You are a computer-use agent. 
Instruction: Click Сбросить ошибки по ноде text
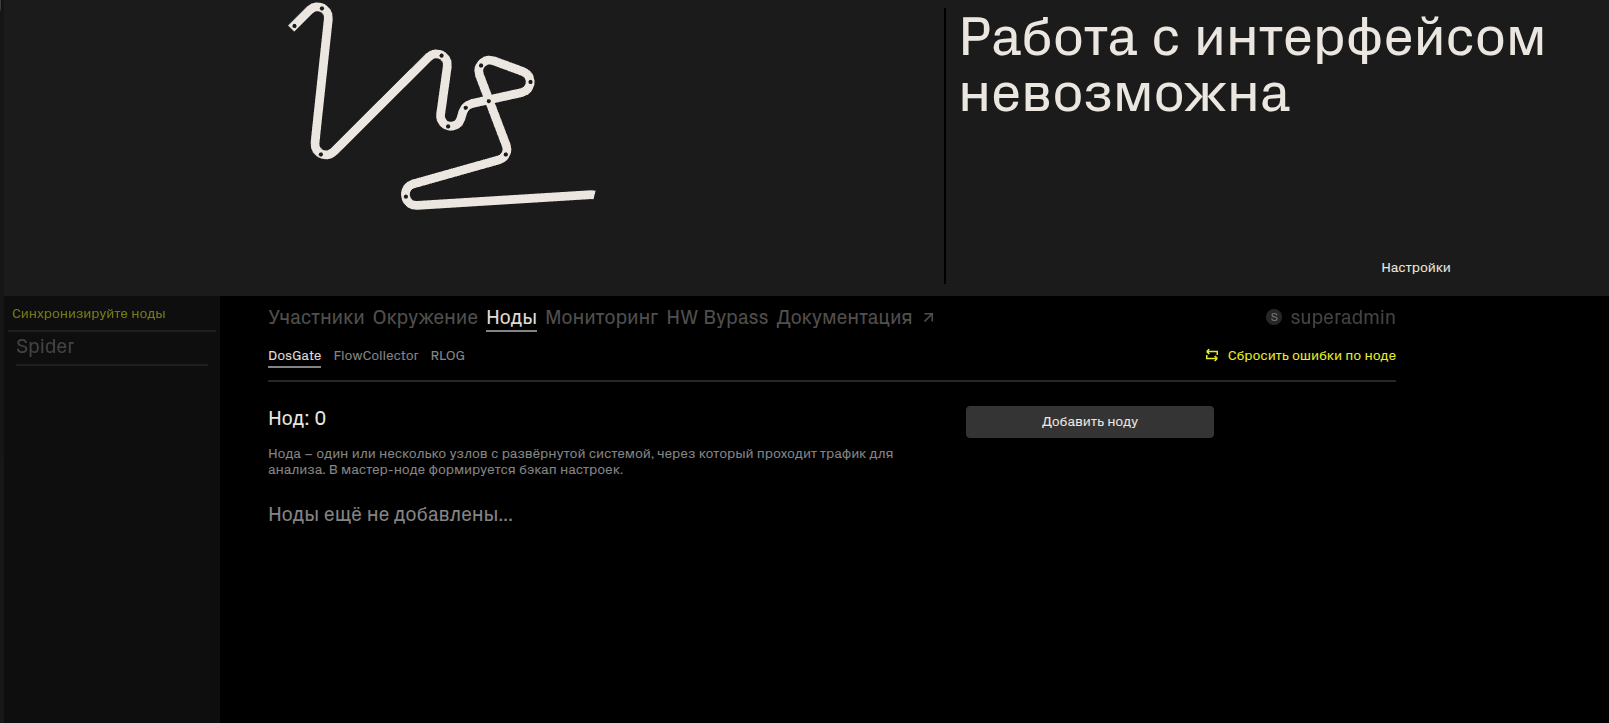click(x=1311, y=356)
